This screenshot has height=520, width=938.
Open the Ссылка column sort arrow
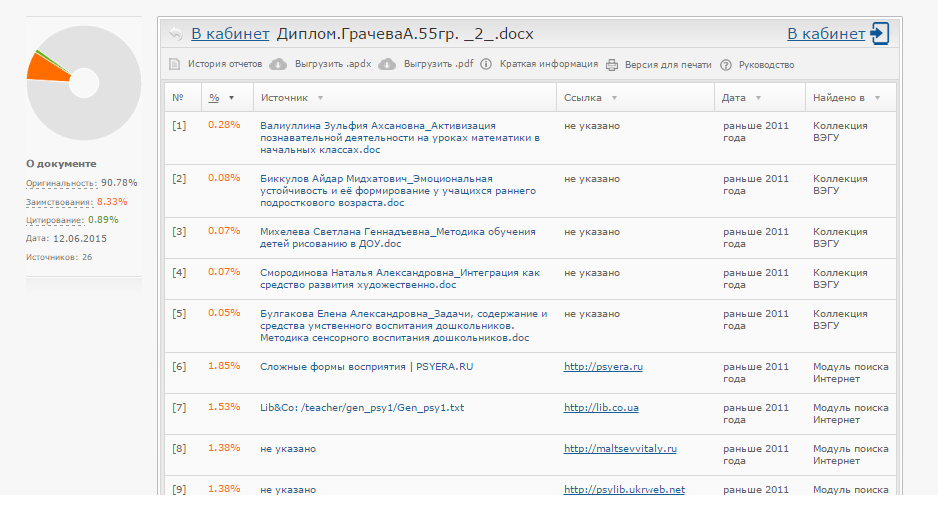click(x=614, y=98)
